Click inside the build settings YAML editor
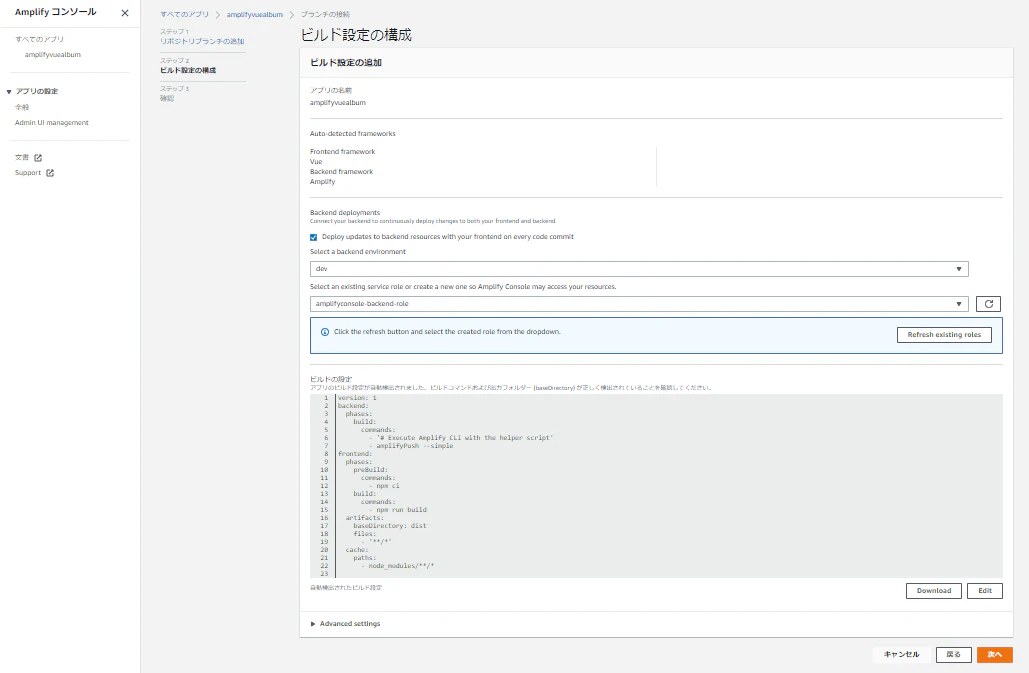The image size is (1029, 673). tap(656, 486)
